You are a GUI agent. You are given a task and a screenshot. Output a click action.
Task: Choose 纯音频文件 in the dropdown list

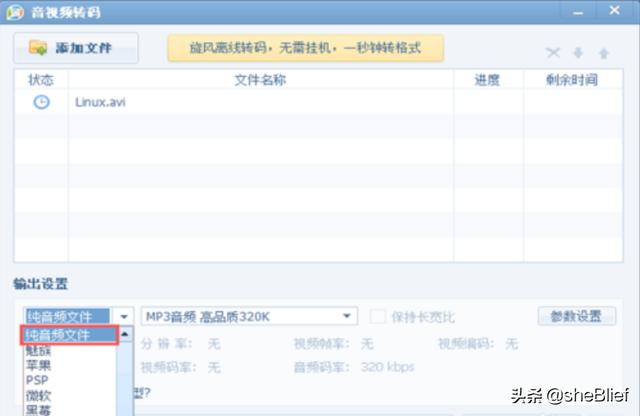tap(69, 336)
